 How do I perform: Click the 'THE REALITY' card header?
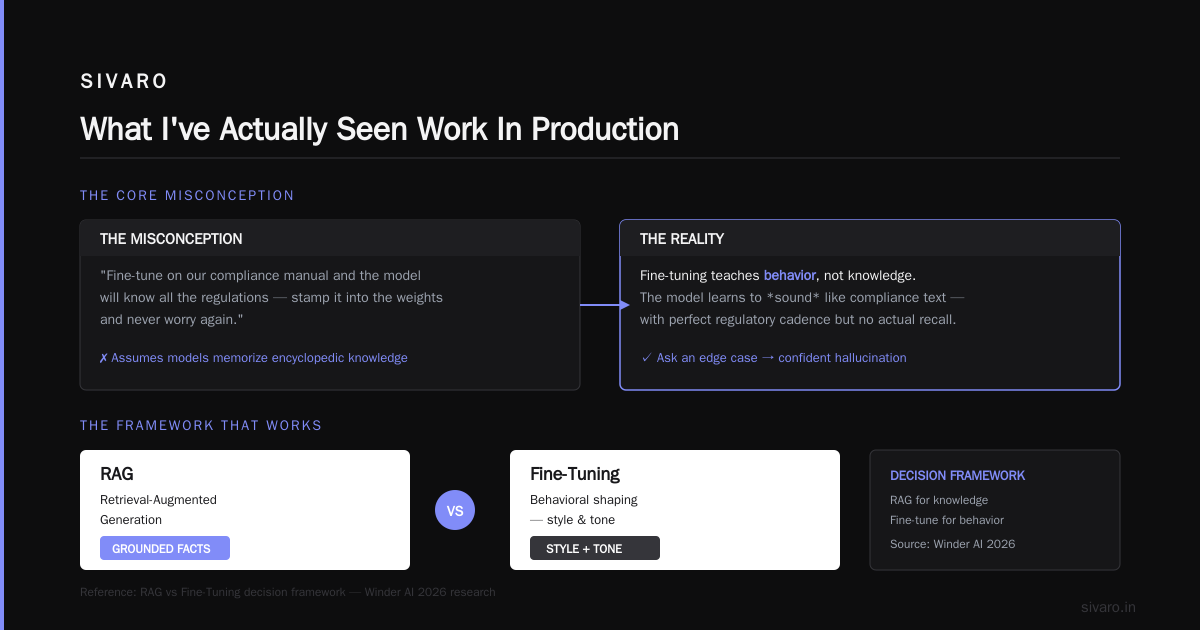[x=870, y=239]
